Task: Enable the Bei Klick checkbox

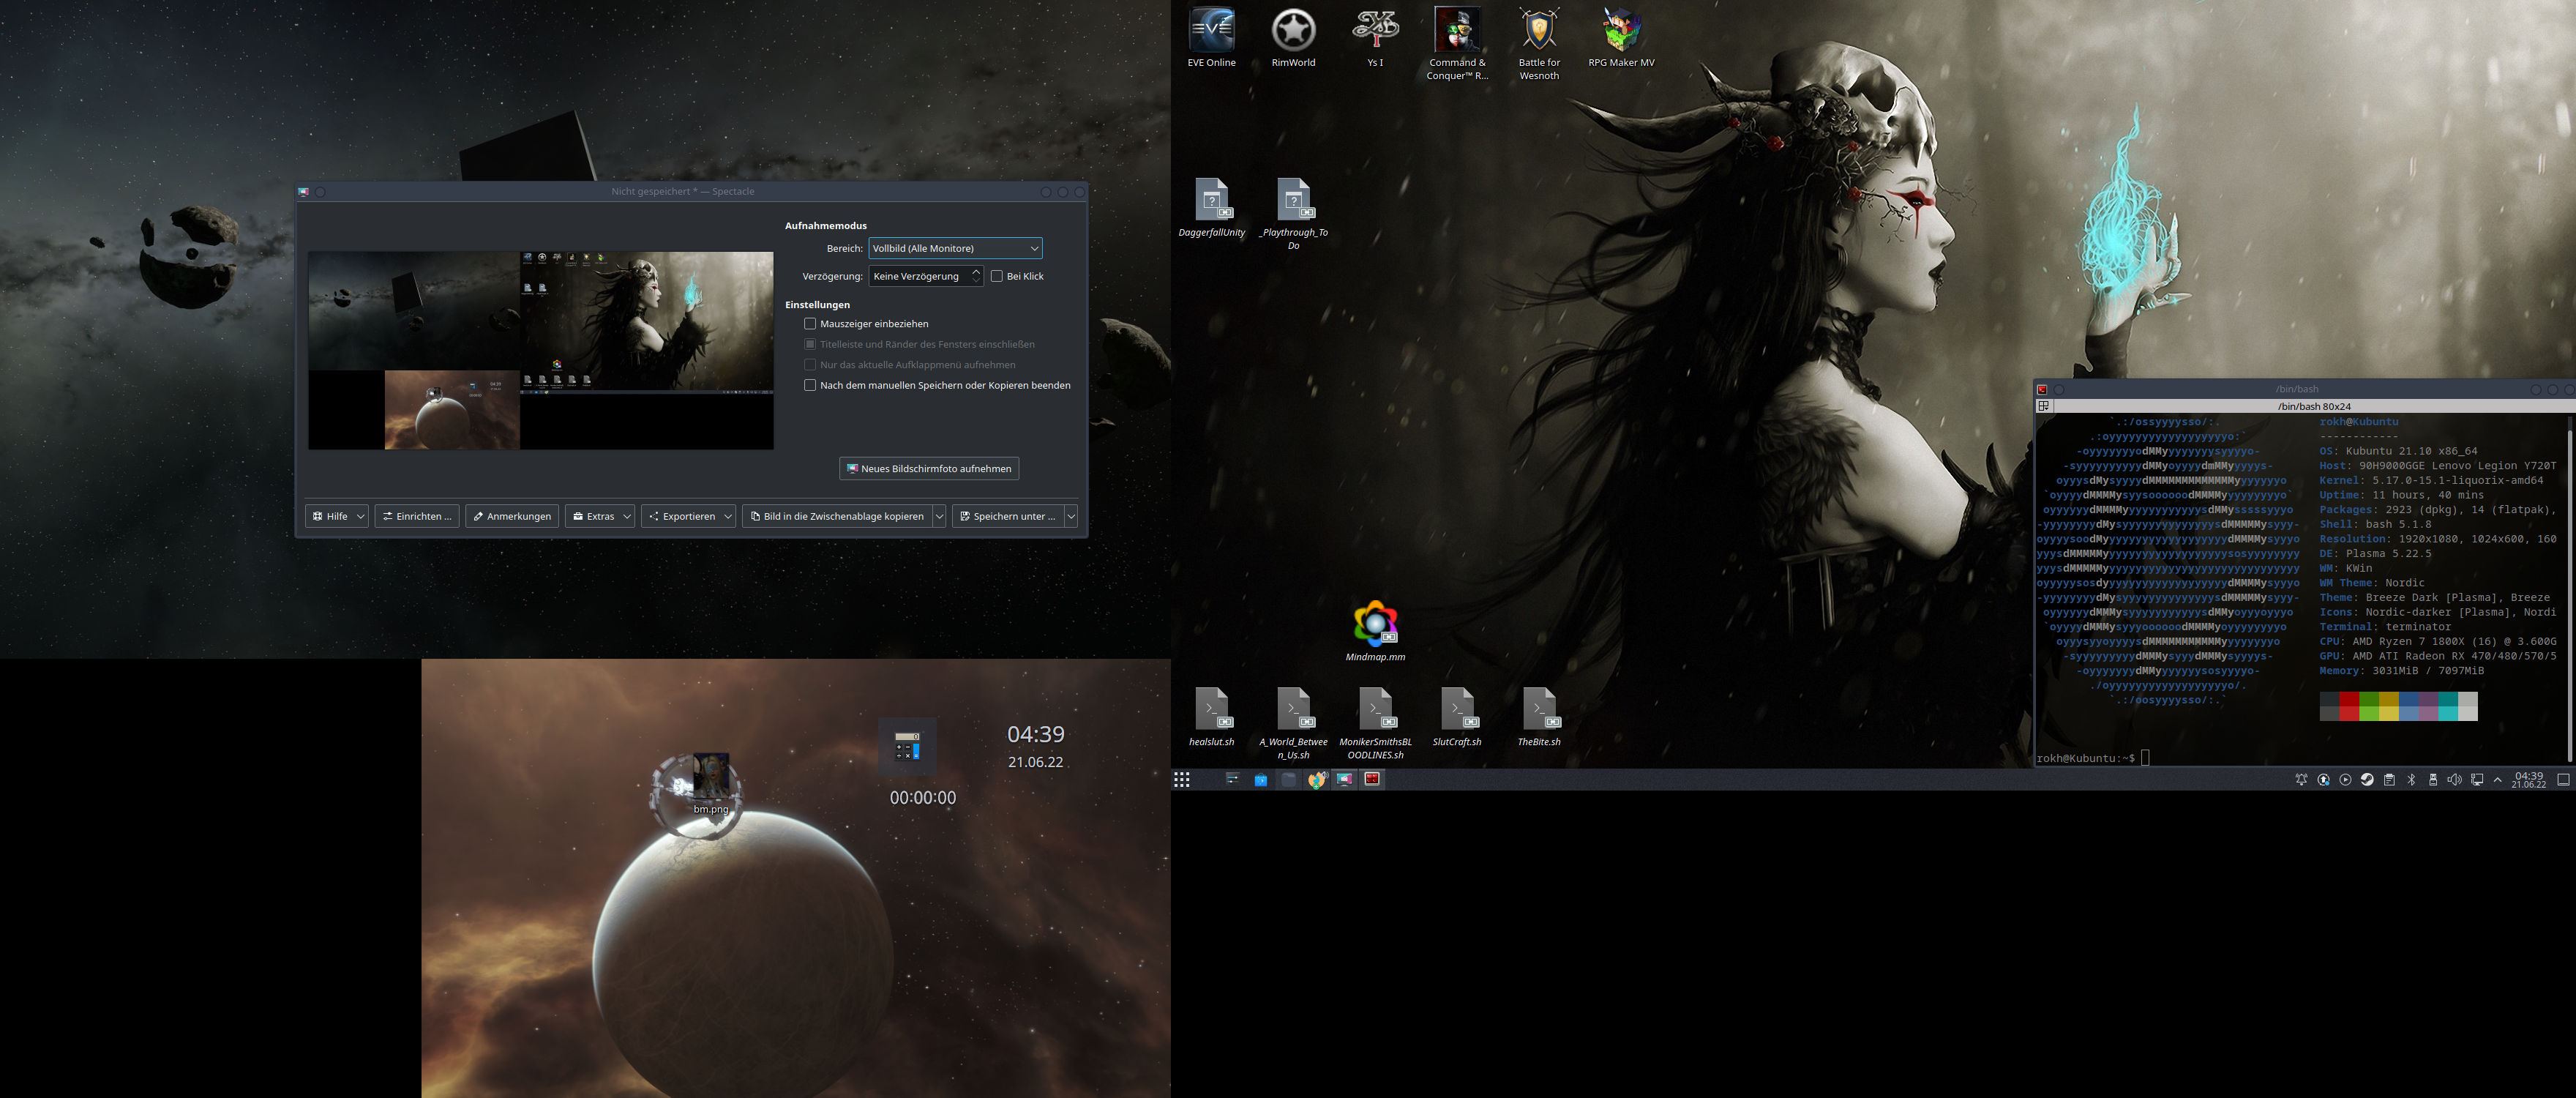Action: (x=996, y=276)
